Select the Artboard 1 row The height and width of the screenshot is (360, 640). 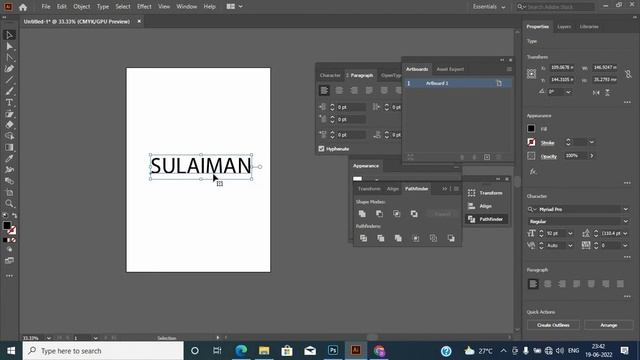pos(457,83)
